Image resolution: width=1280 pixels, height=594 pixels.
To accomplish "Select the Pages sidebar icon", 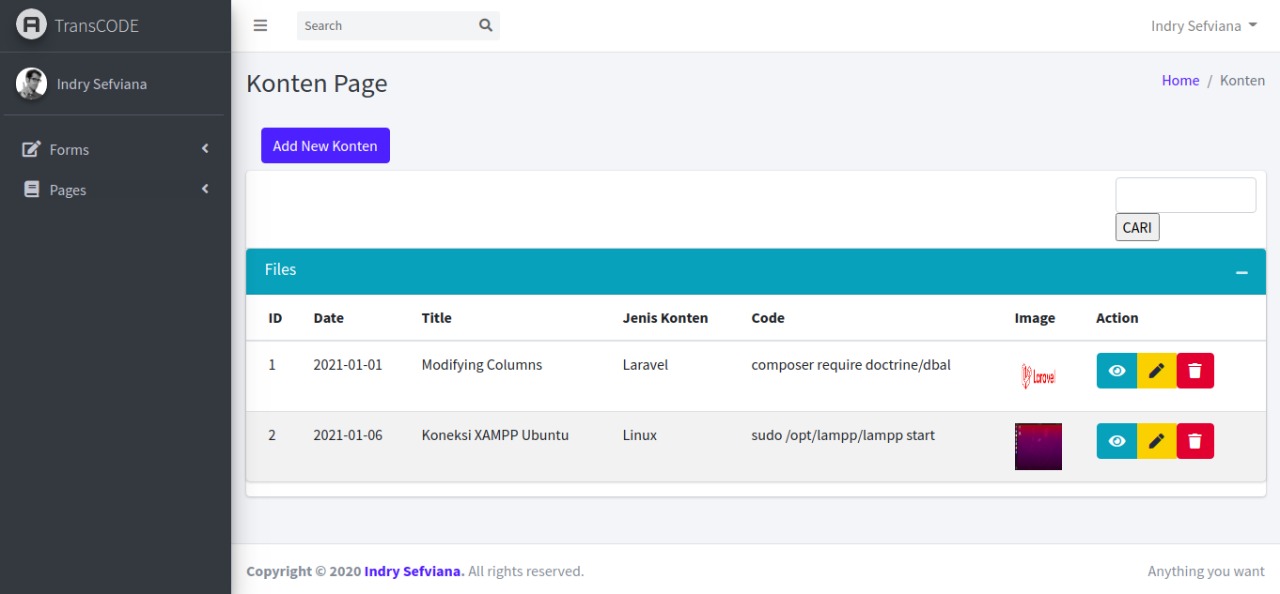I will point(32,189).
